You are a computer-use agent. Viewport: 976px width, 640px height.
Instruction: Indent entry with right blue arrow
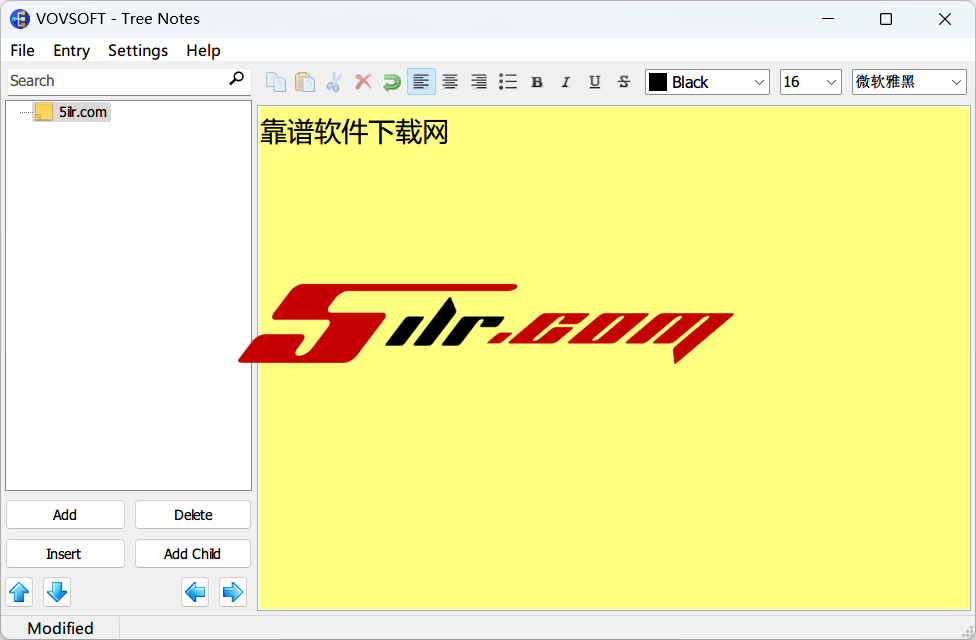click(x=233, y=592)
